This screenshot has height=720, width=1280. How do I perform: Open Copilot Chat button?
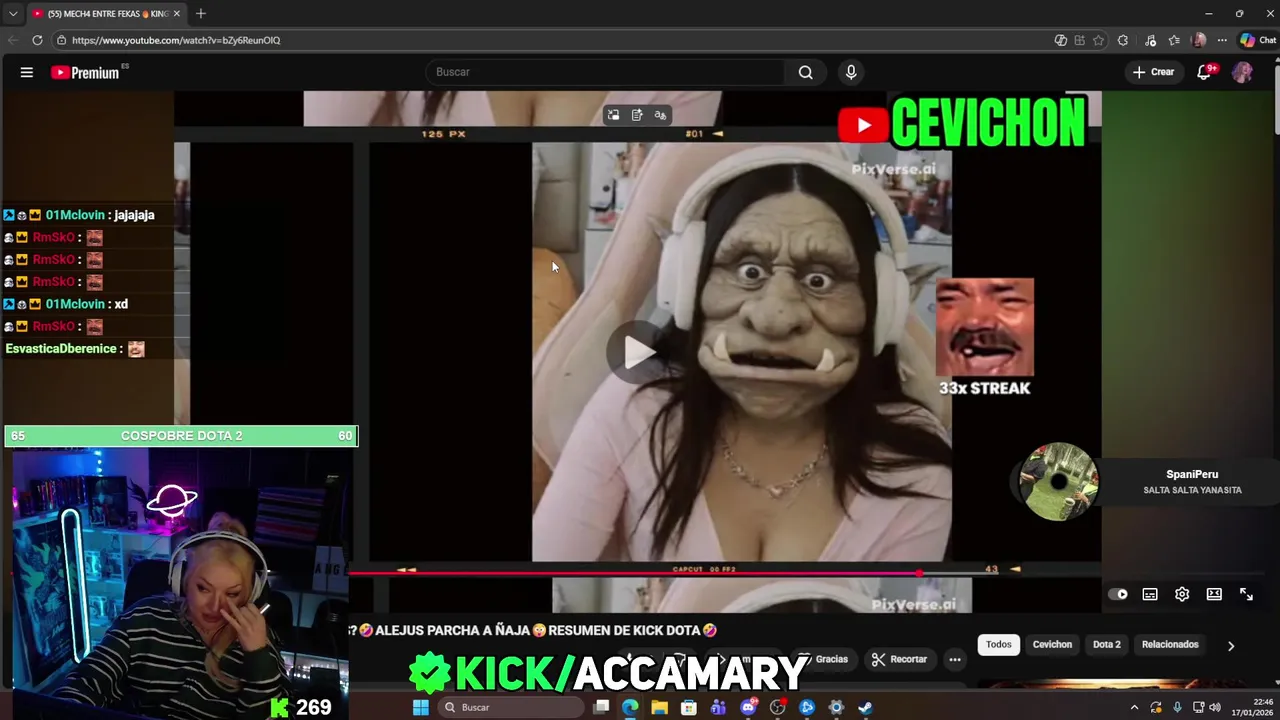pyautogui.click(x=1258, y=40)
